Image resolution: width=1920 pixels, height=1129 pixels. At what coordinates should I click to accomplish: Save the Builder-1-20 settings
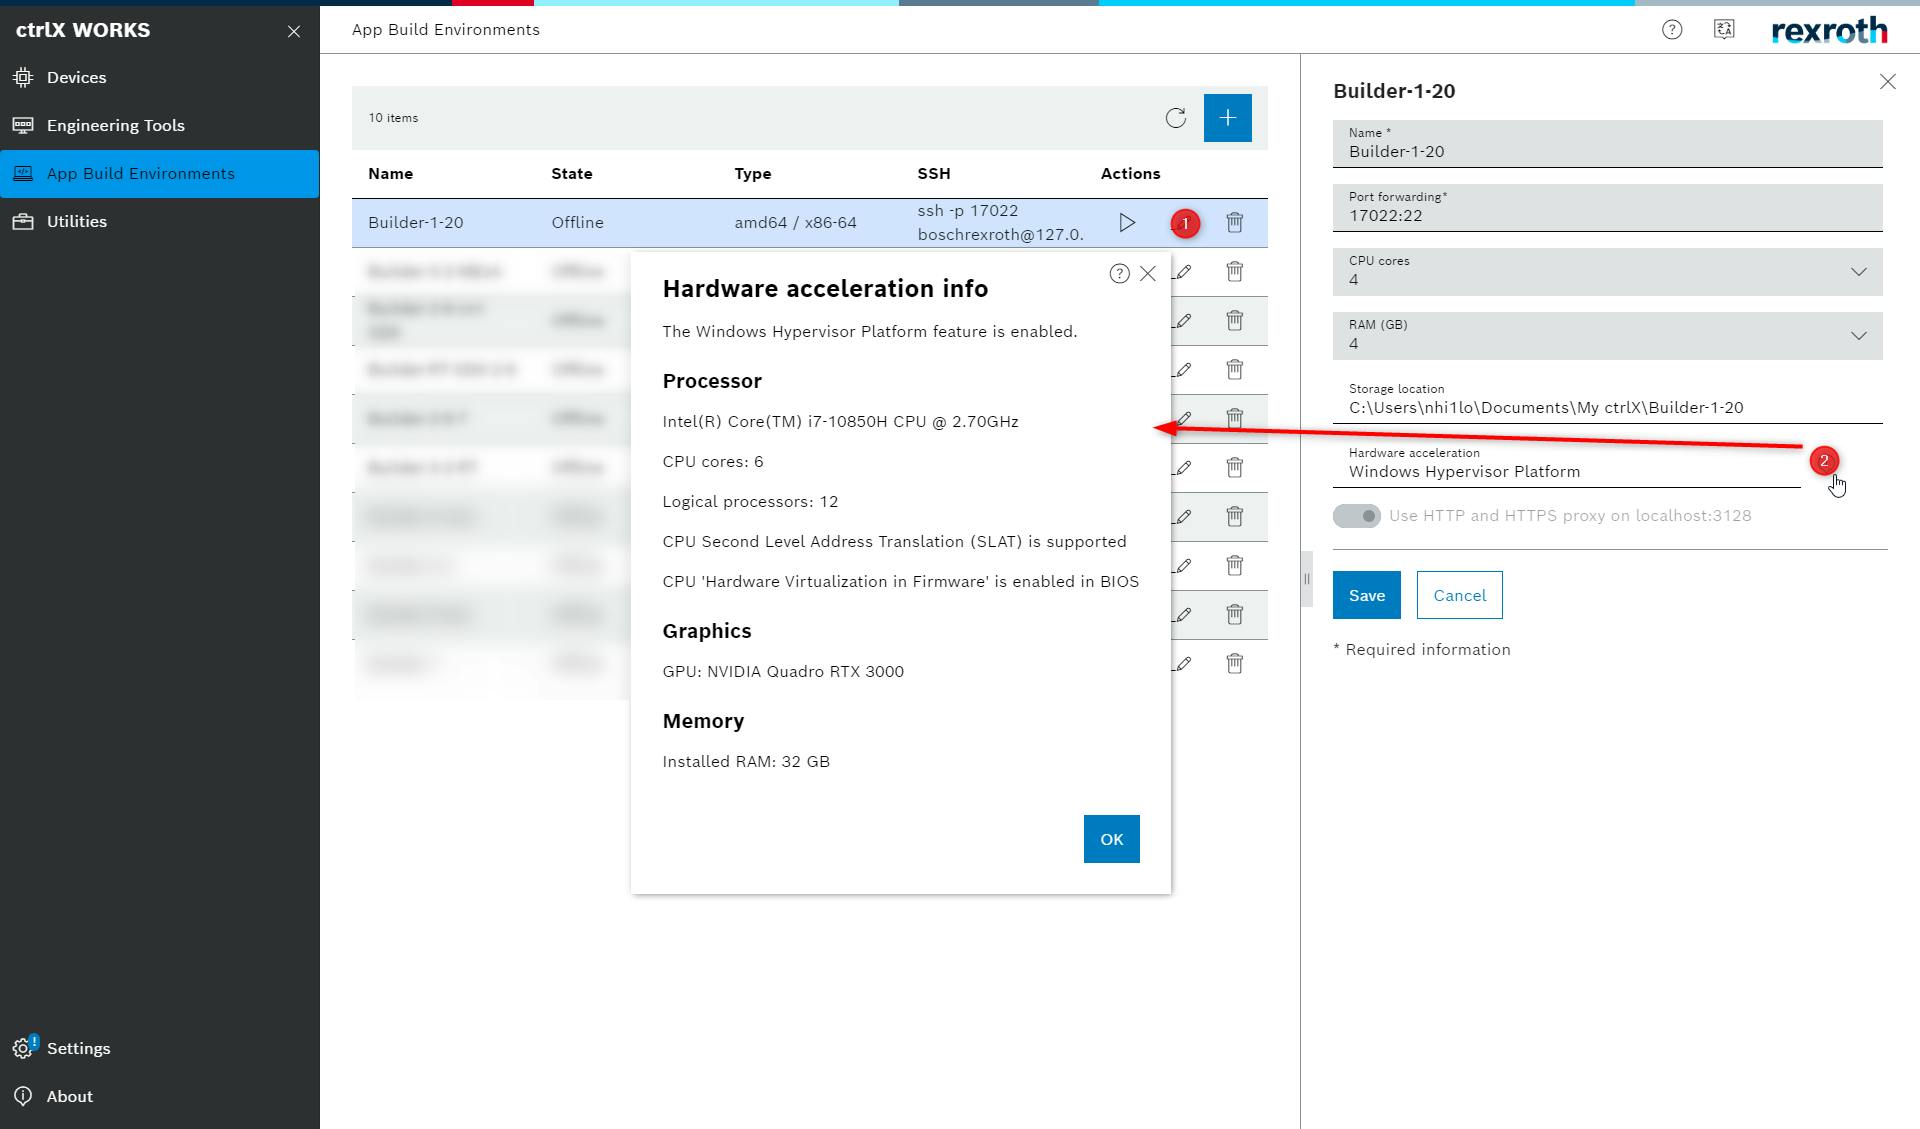1366,595
